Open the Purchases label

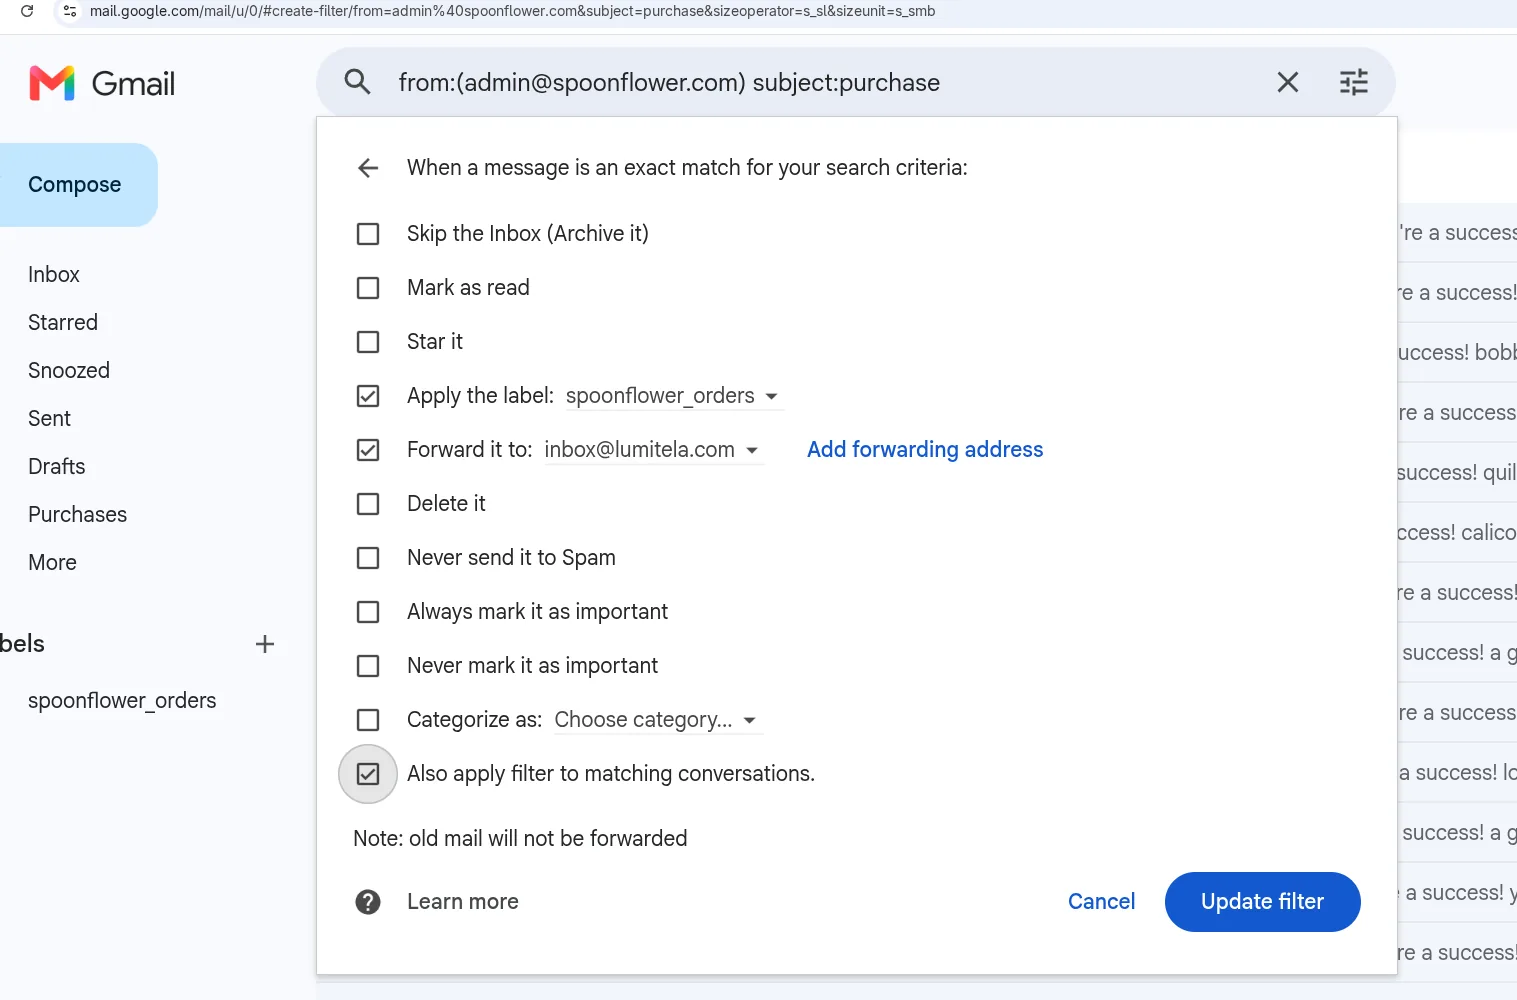[x=78, y=514]
